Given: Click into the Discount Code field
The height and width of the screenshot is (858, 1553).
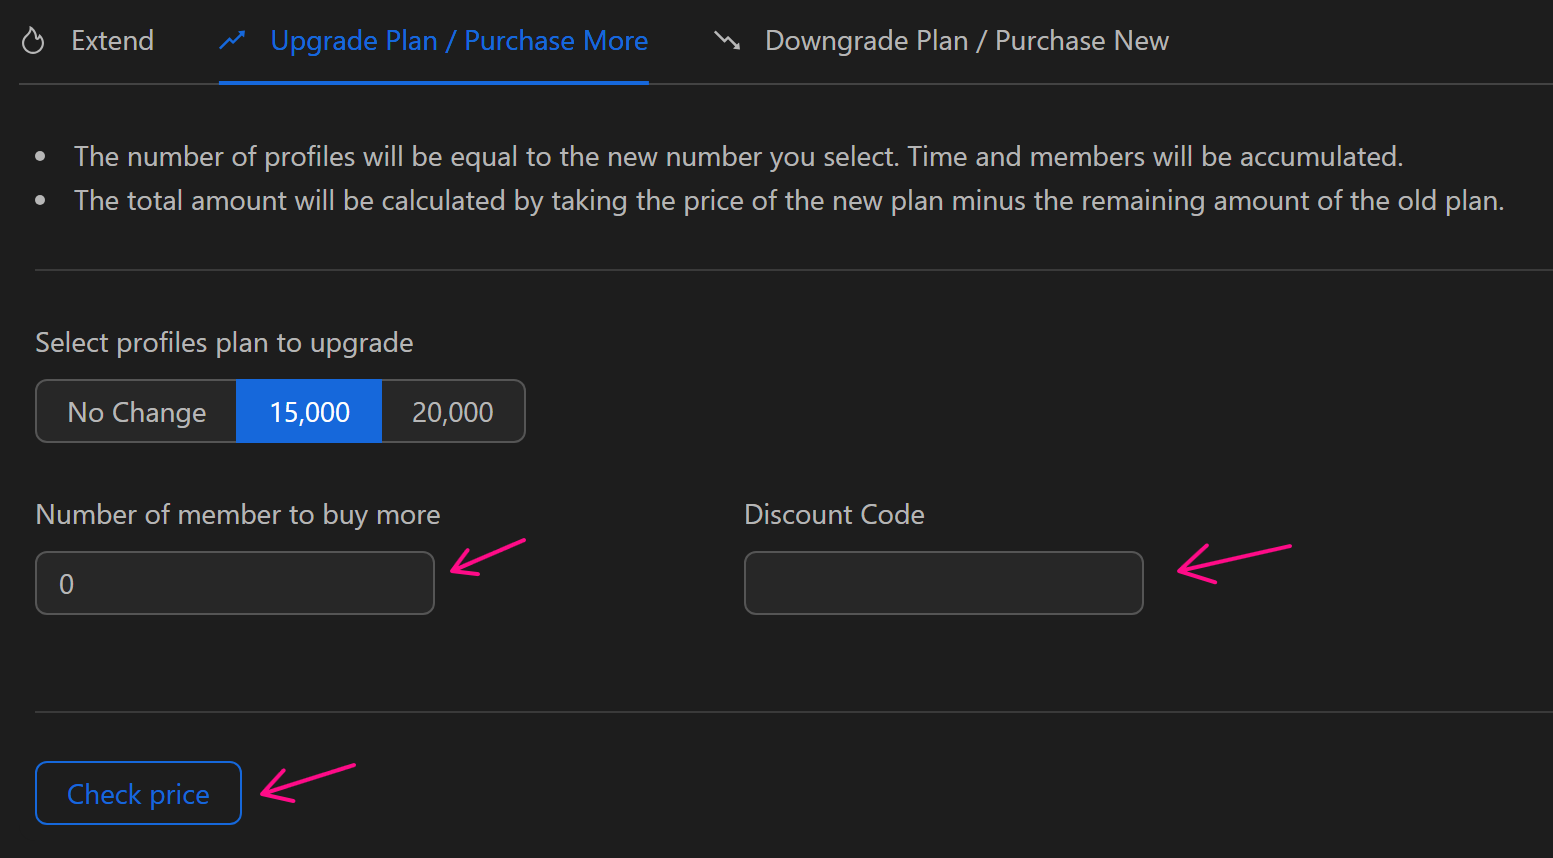Looking at the screenshot, I should click(943, 583).
